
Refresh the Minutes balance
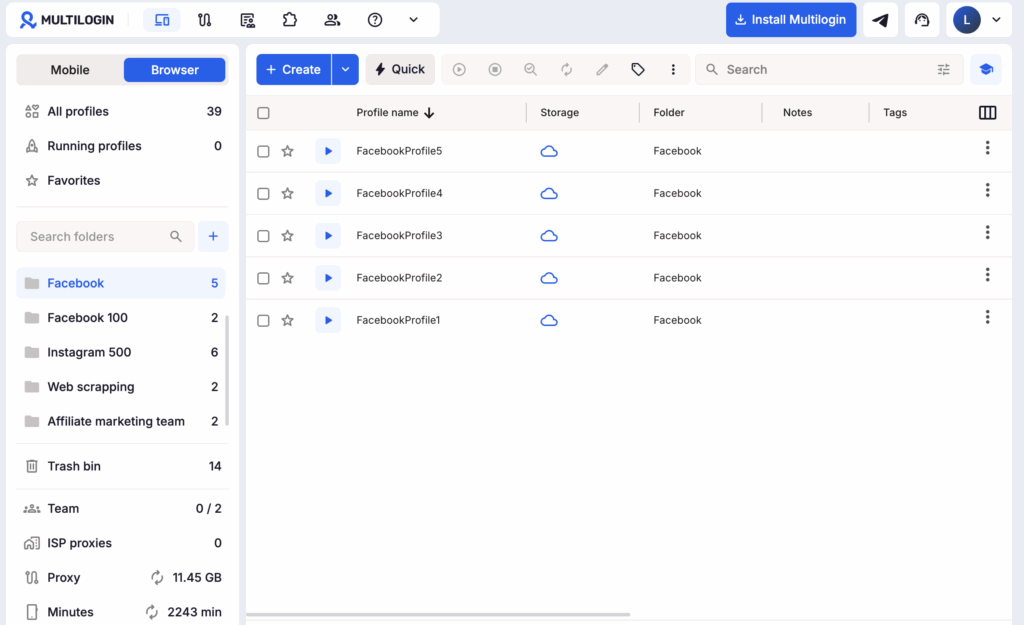[x=152, y=612]
